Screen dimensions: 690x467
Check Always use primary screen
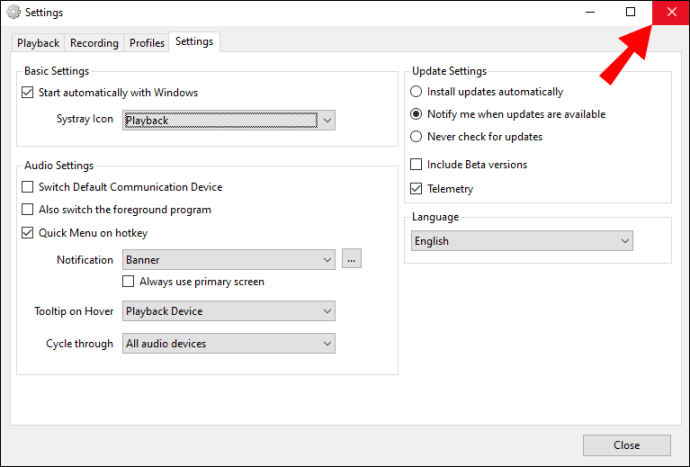tap(129, 282)
